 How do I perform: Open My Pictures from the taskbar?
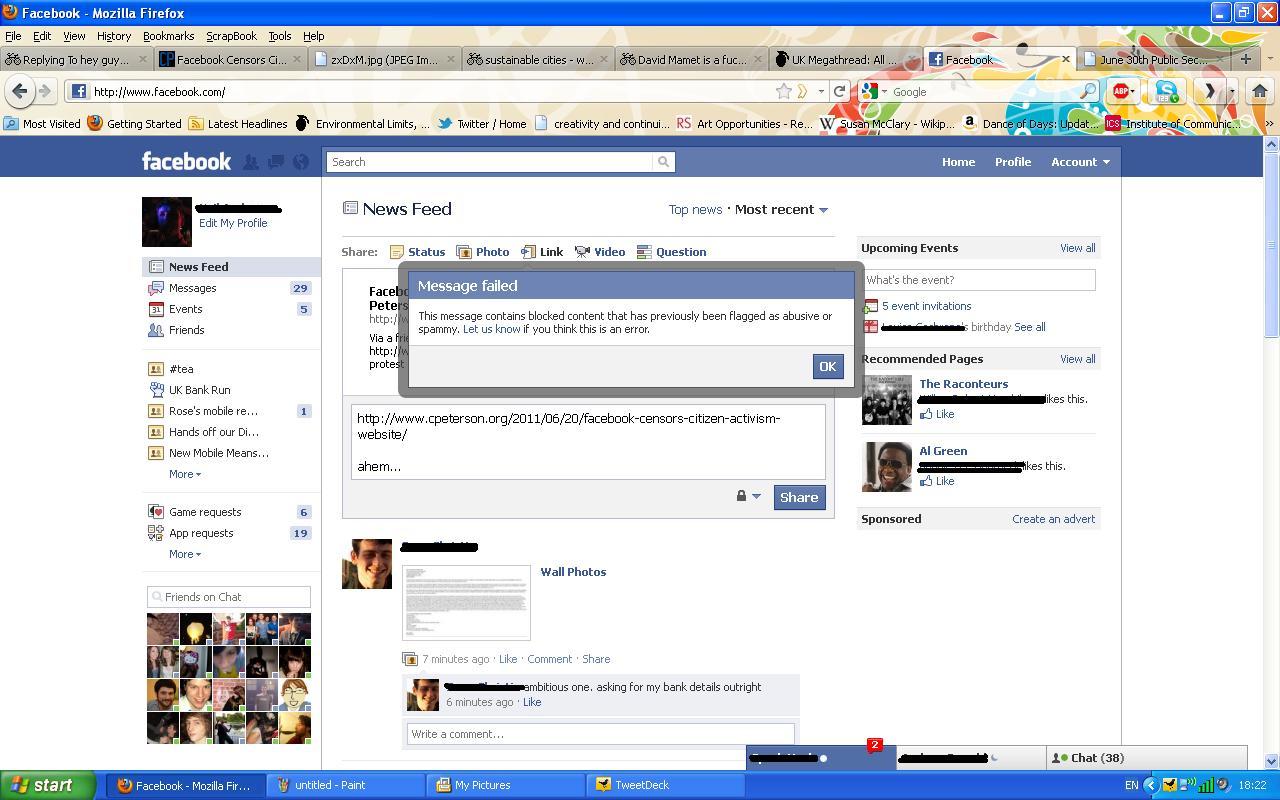[506, 785]
